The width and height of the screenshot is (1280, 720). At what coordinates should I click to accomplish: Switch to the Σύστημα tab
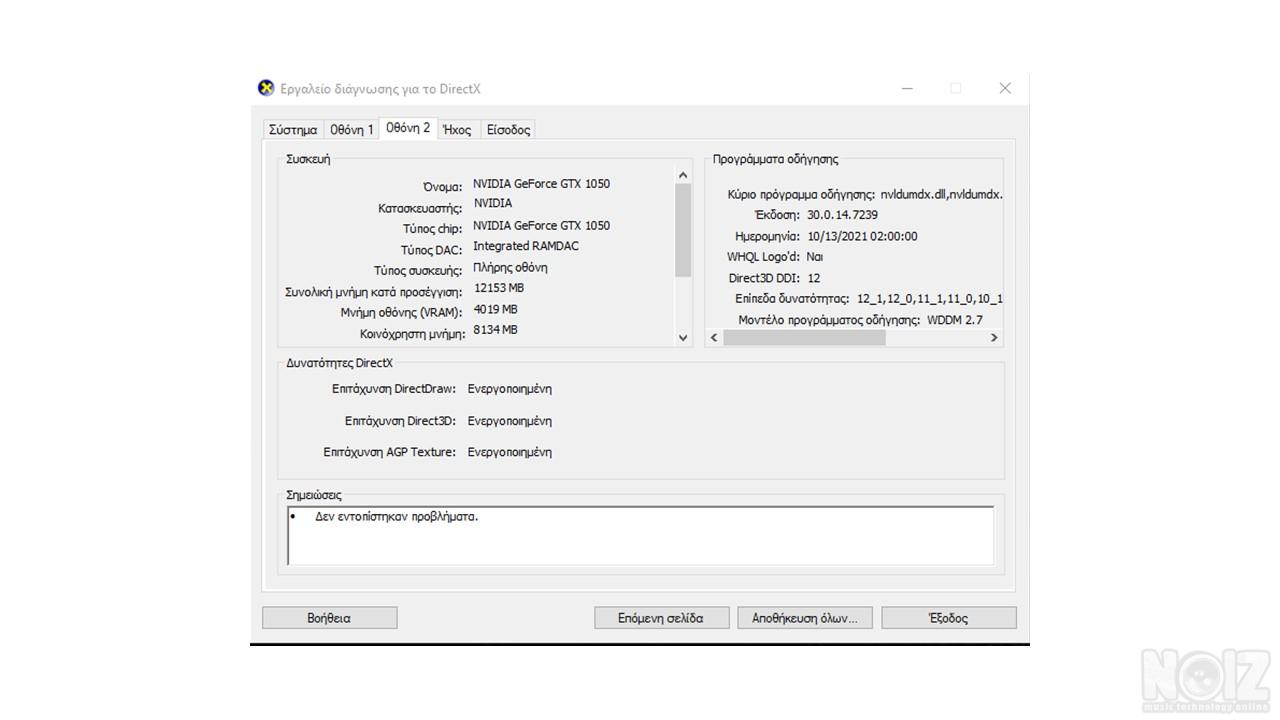[x=293, y=130]
